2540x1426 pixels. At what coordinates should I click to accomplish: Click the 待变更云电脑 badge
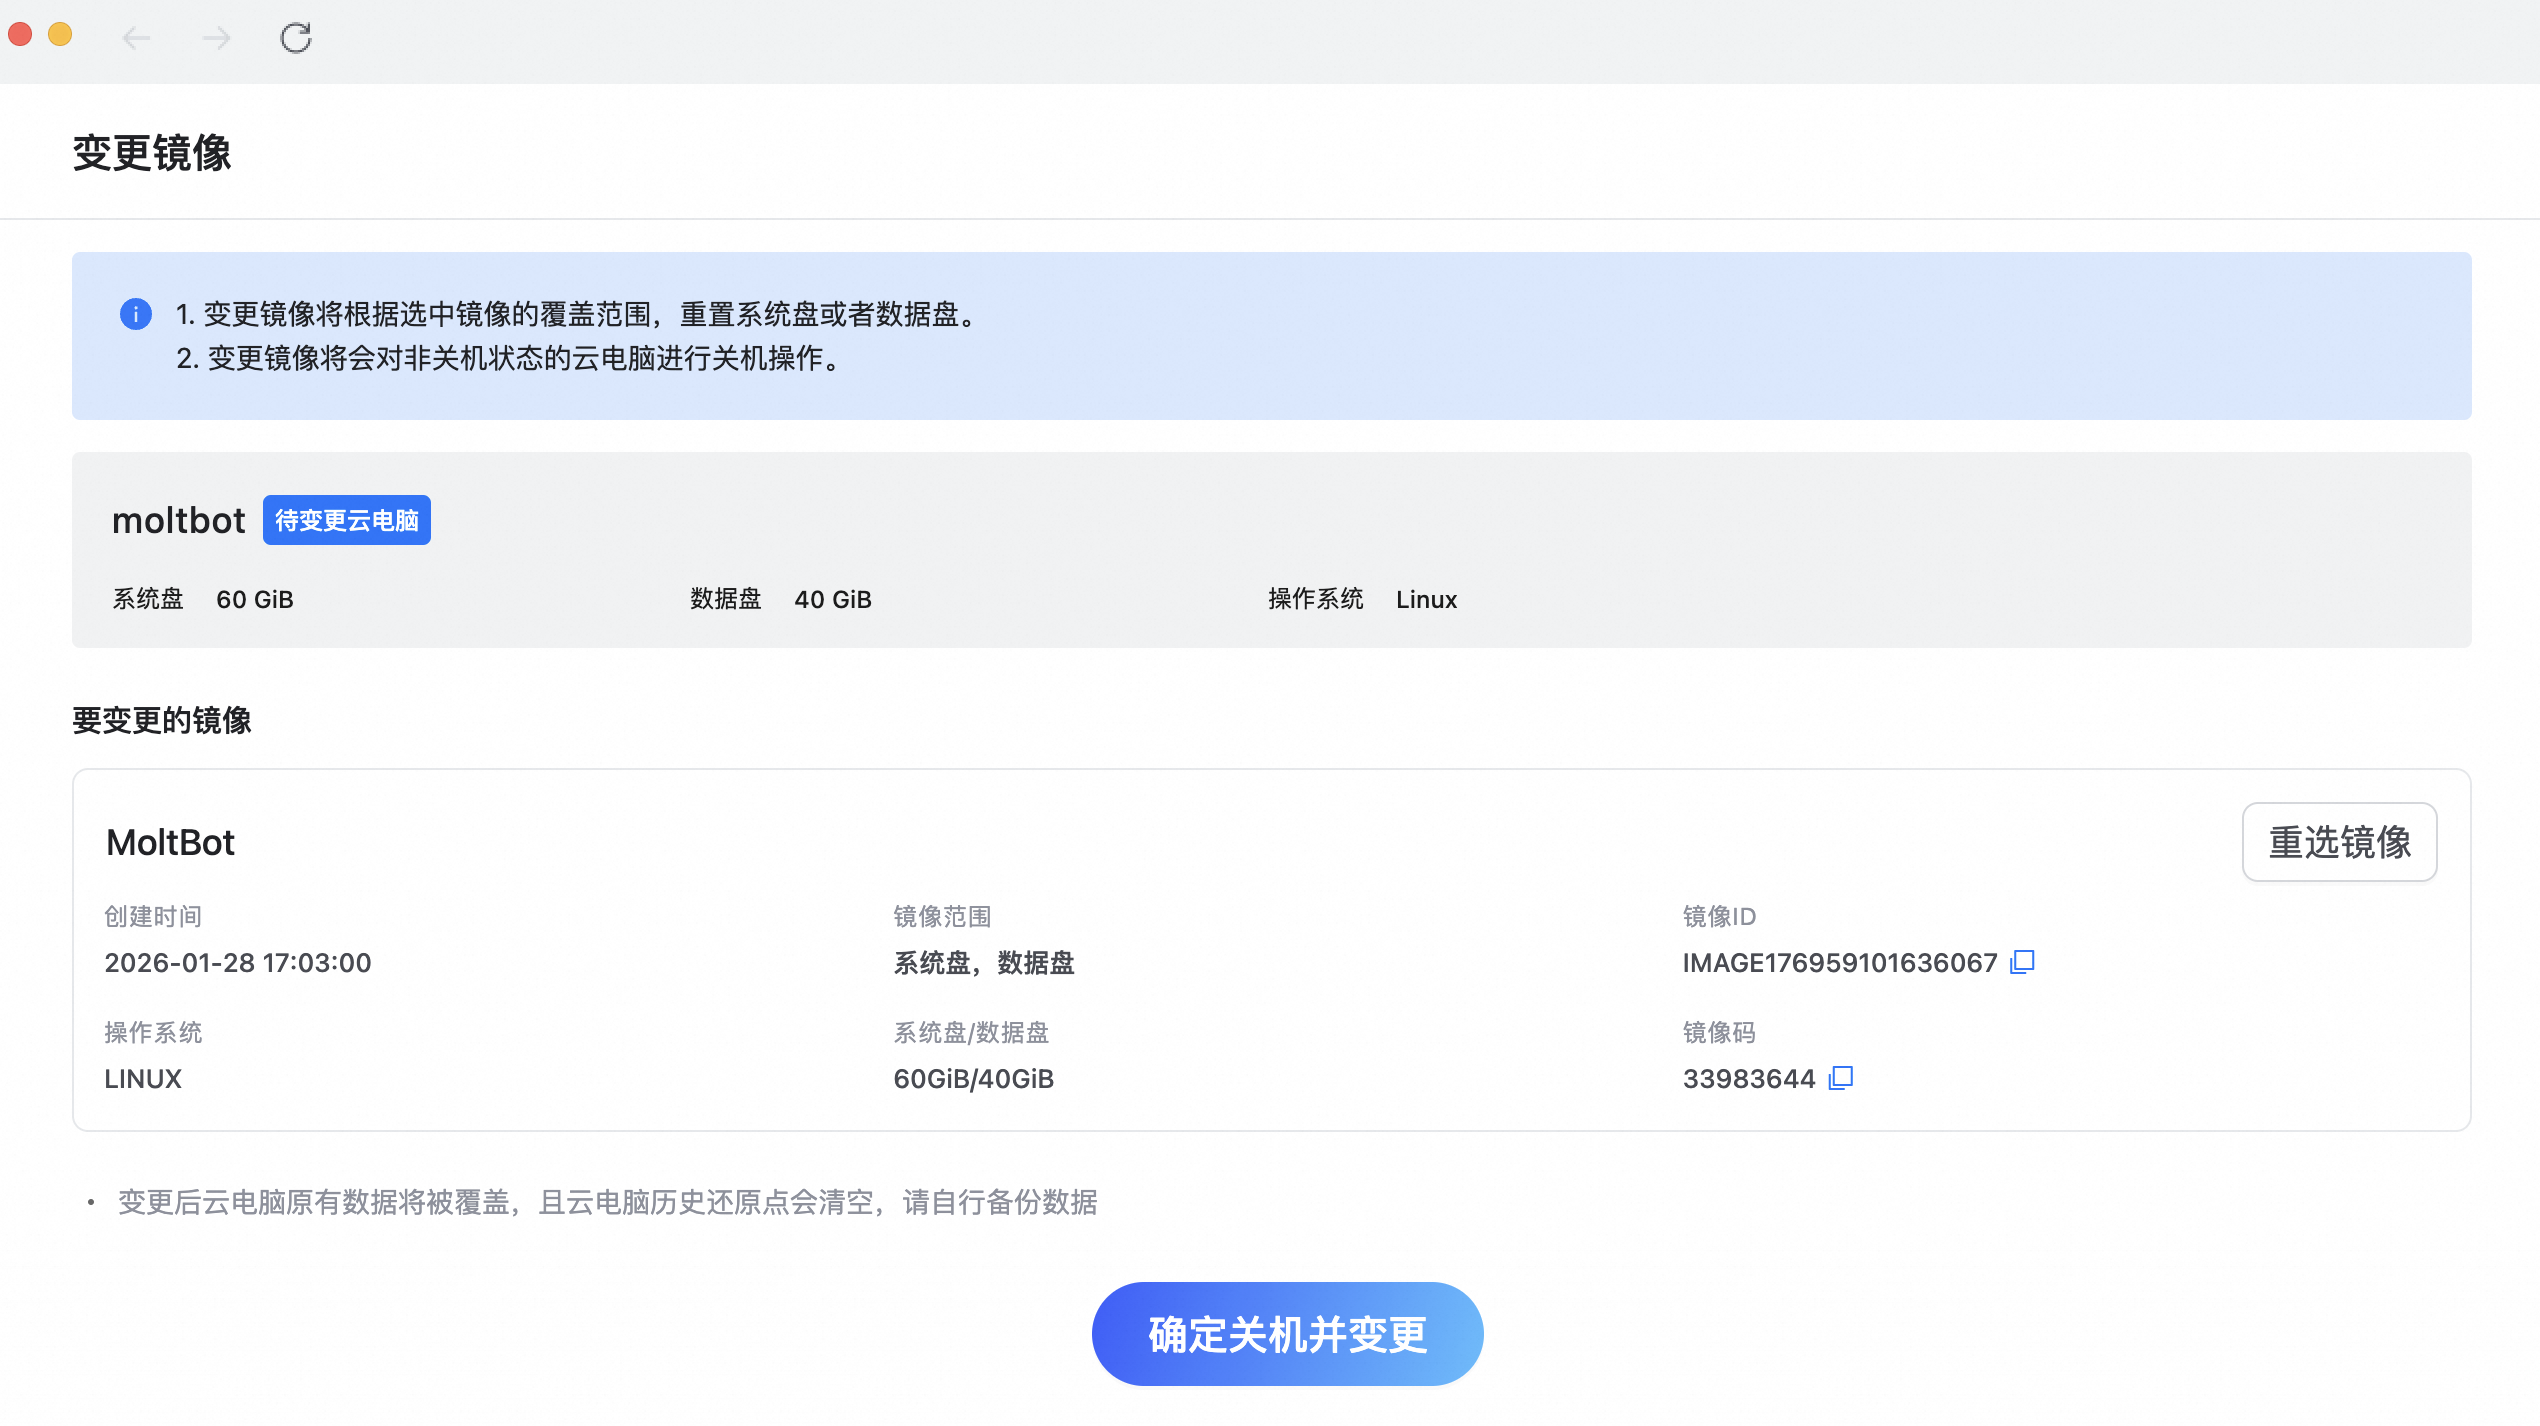(346, 520)
